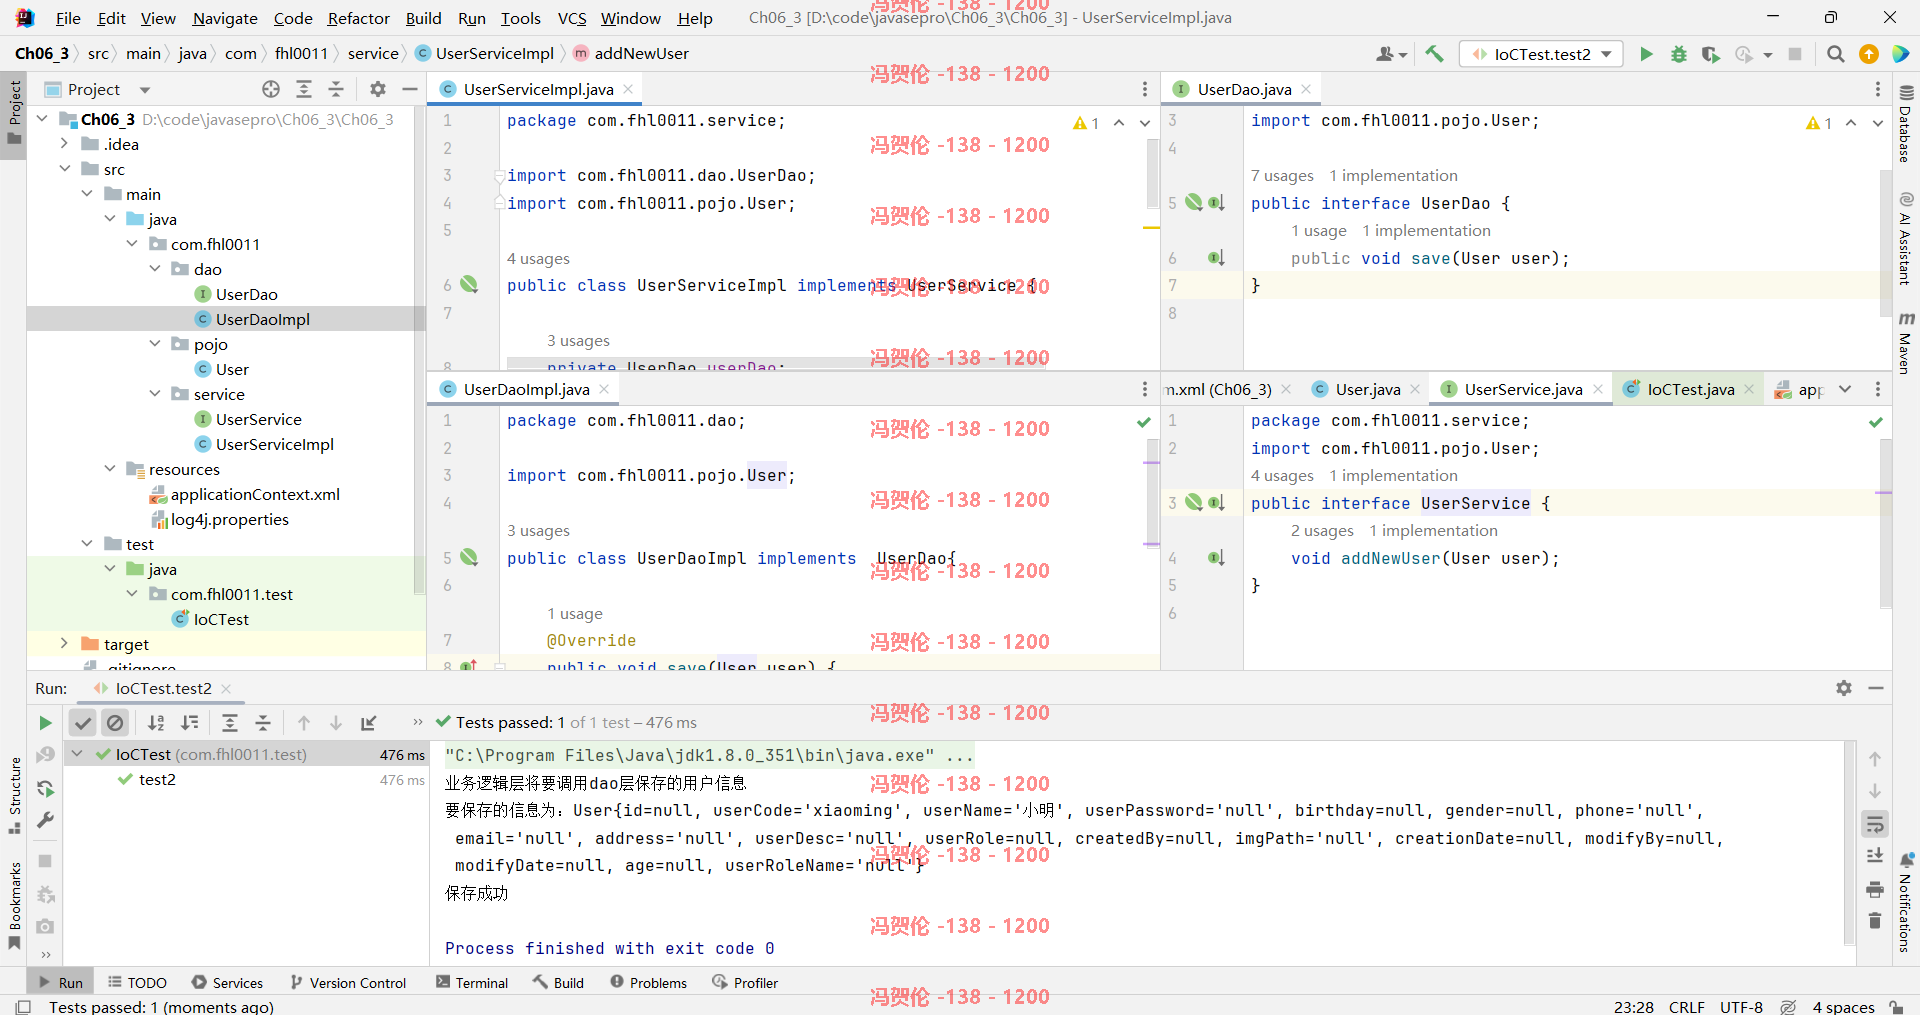1920x1015 pixels.
Task: Import tests from file icon
Action: point(368,722)
